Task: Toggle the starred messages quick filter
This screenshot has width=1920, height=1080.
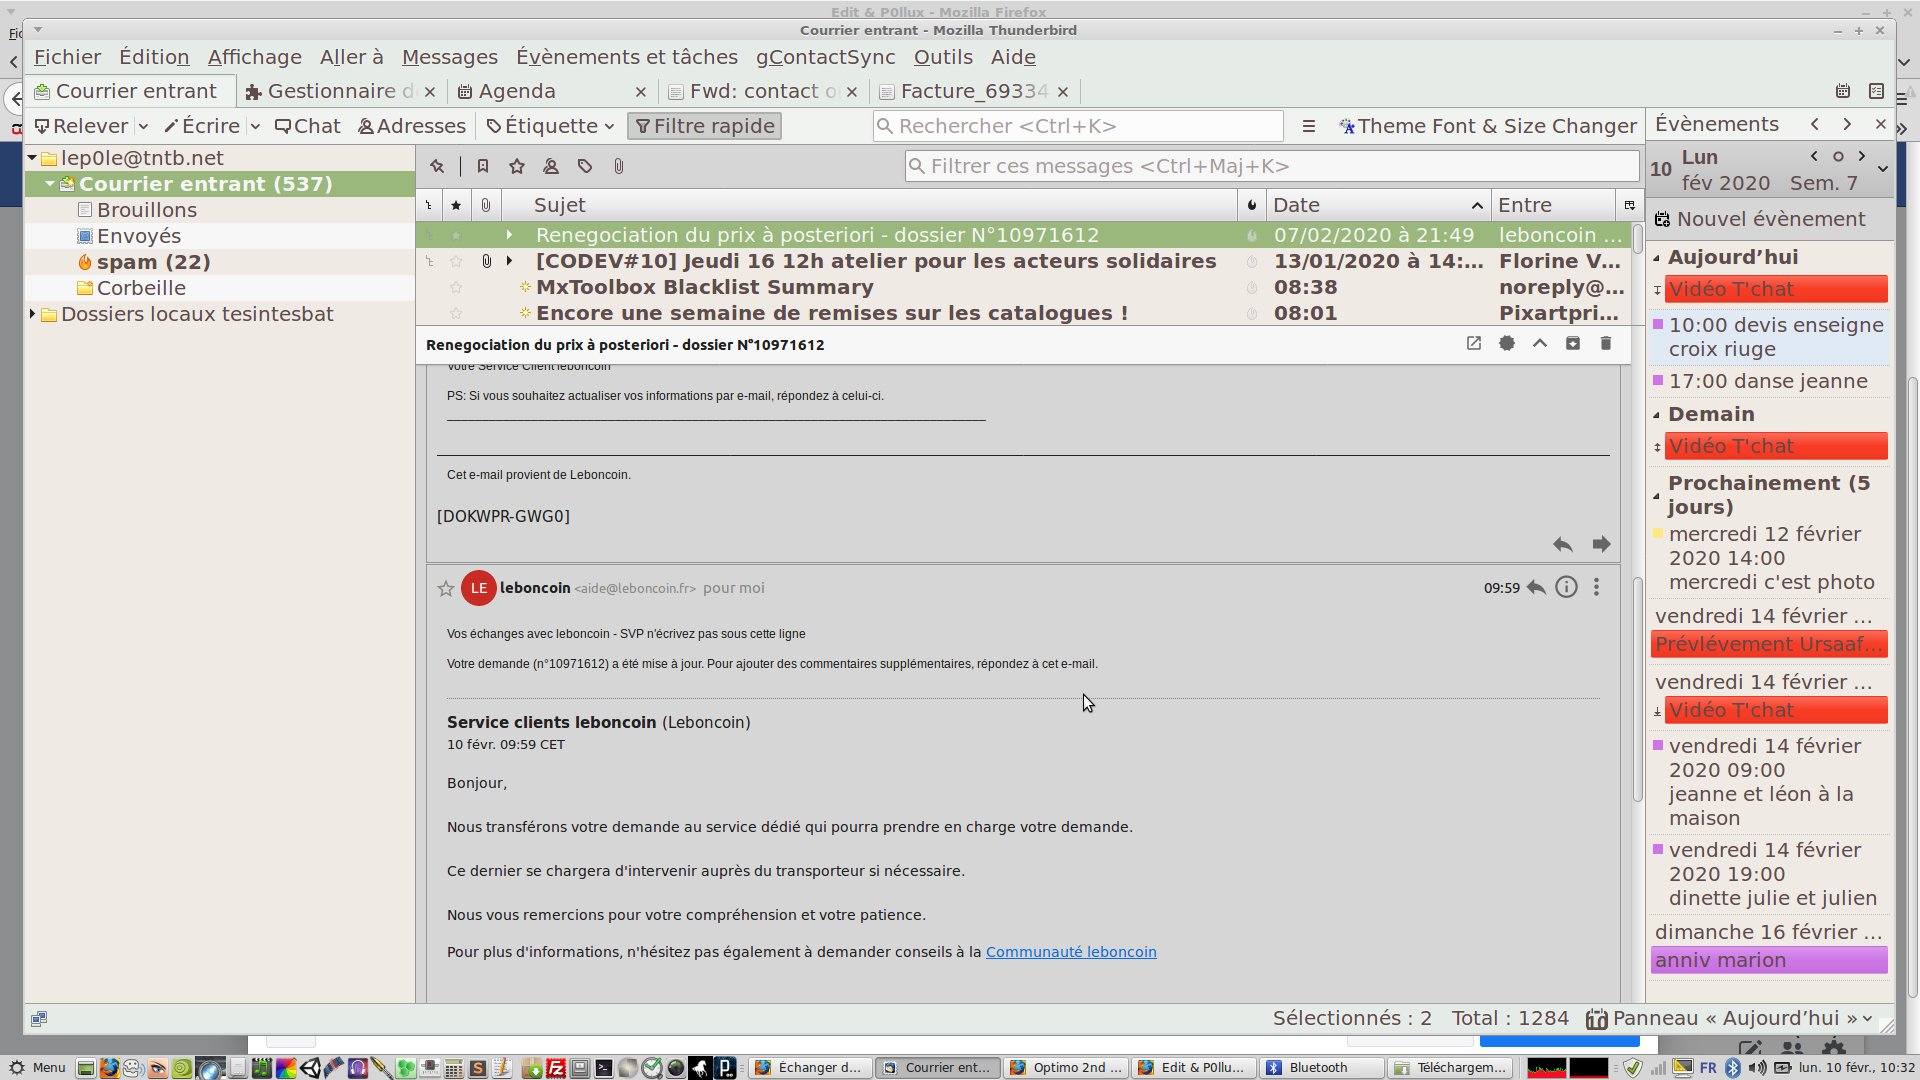Action: click(x=517, y=167)
